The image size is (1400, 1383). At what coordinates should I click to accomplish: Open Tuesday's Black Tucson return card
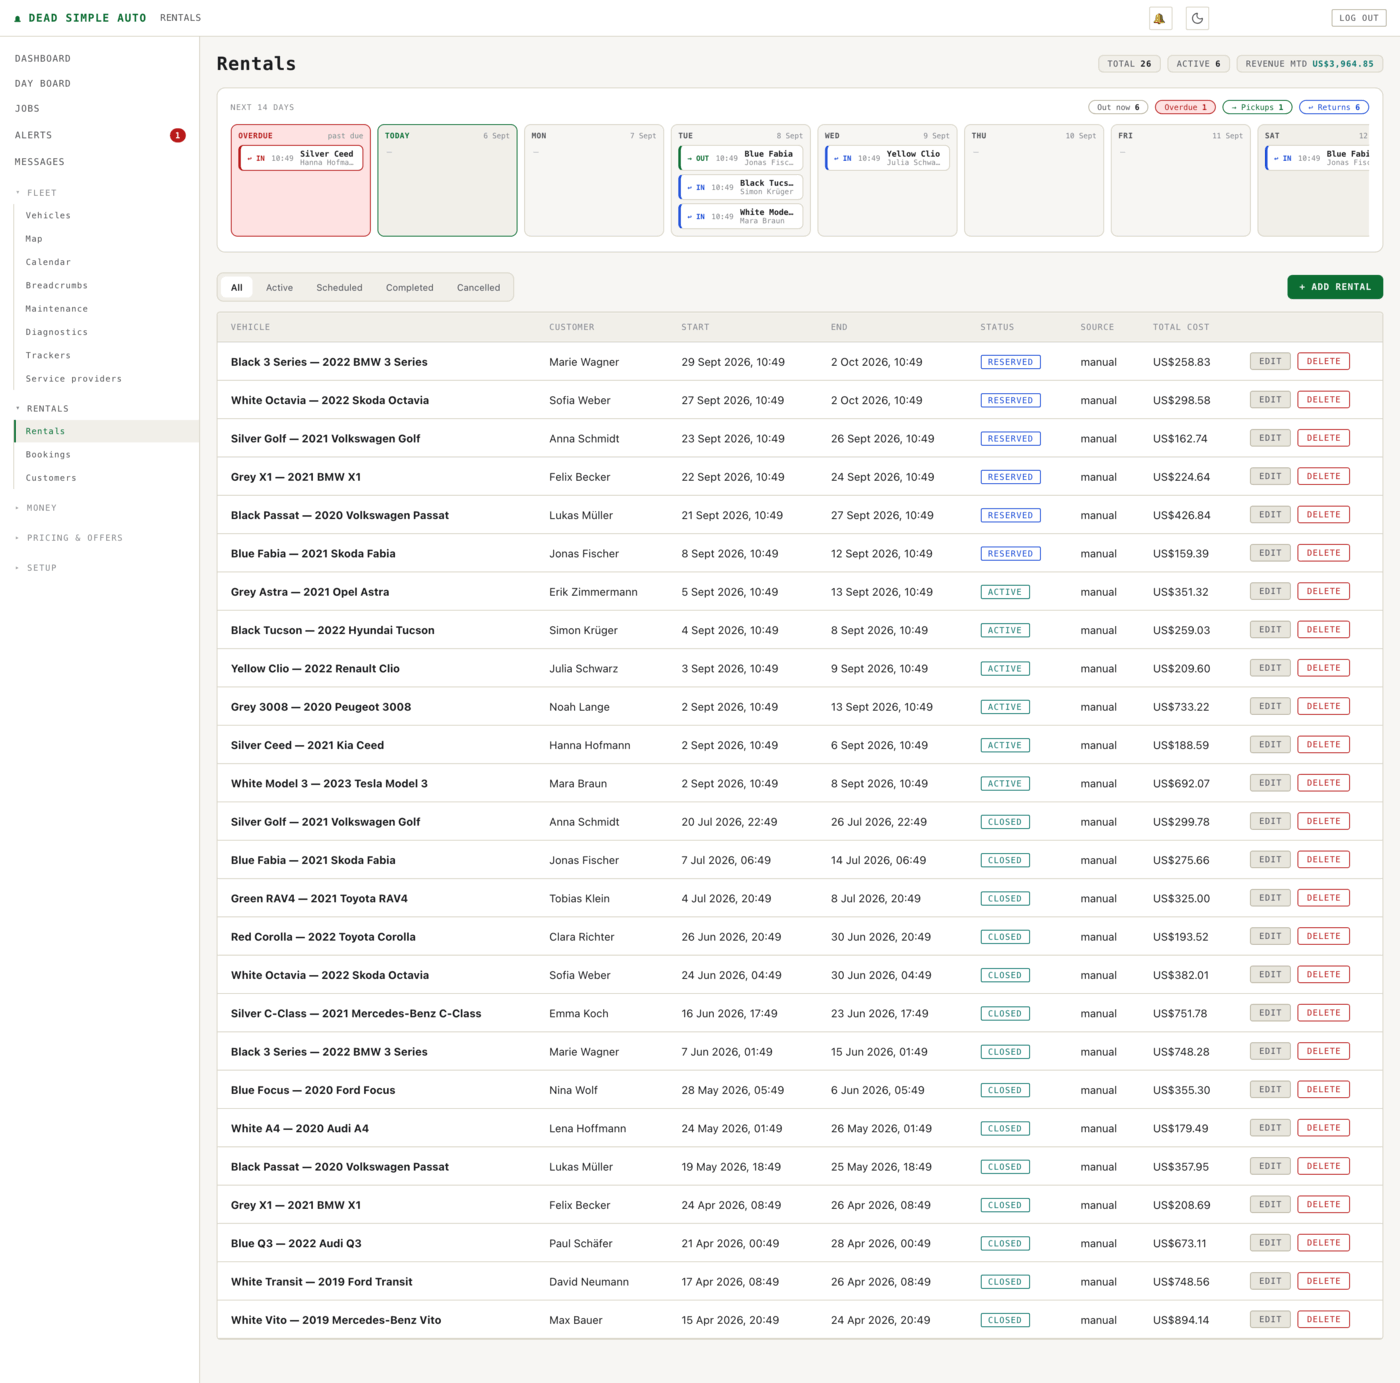tap(741, 187)
